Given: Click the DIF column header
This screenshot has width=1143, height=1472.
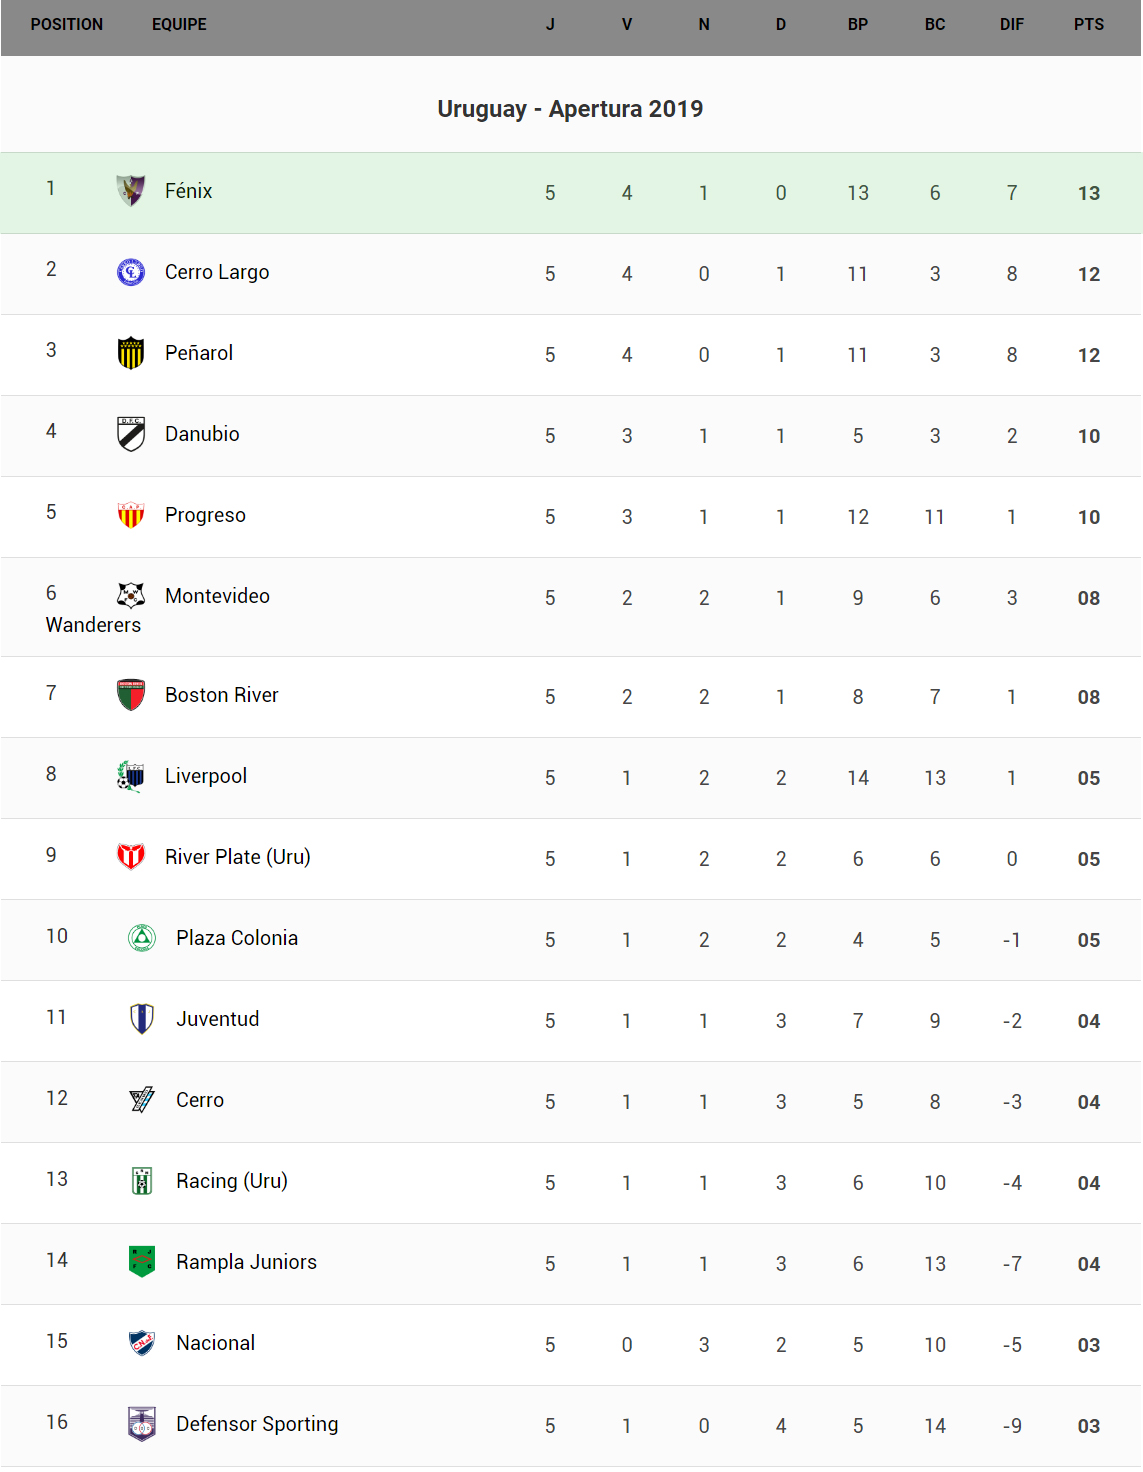Looking at the screenshot, I should [x=1011, y=25].
